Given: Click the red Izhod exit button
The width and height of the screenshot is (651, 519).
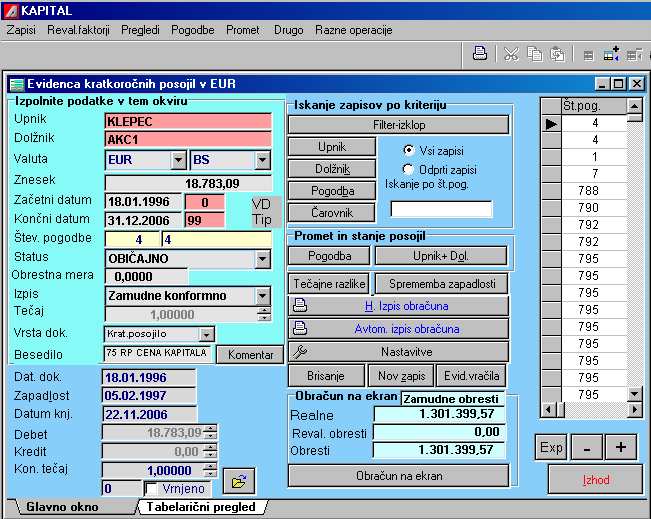Looking at the screenshot, I should coord(595,480).
